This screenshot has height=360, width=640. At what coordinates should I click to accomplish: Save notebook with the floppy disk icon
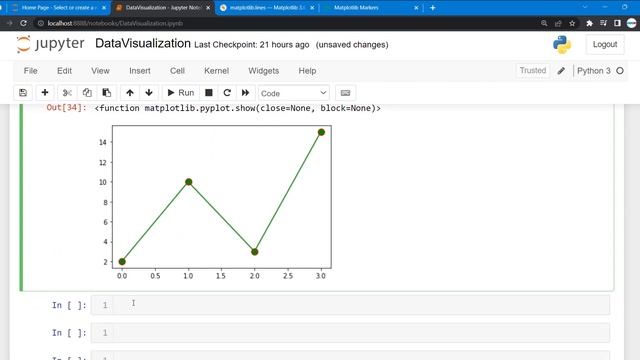[x=23, y=93]
